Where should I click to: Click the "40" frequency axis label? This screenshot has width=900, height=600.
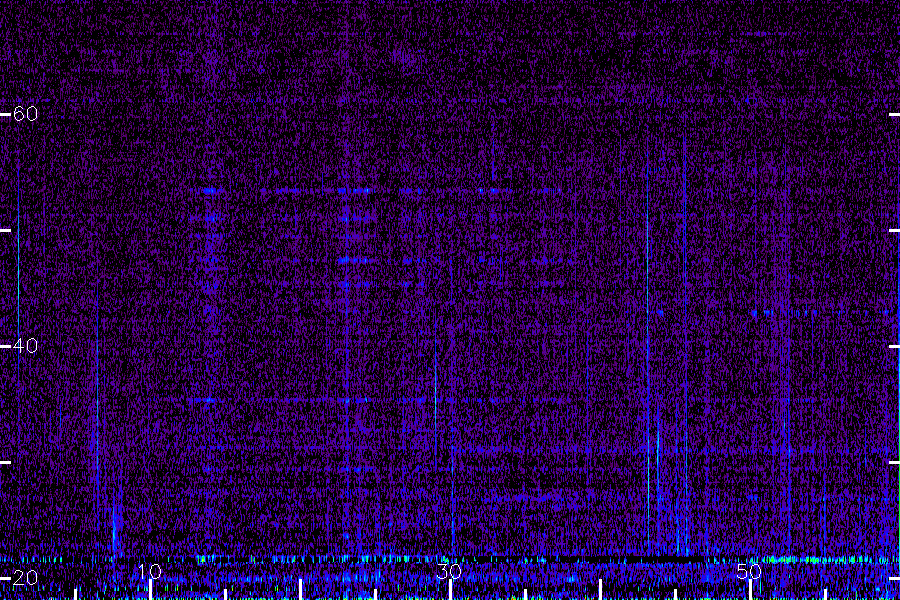25,346
